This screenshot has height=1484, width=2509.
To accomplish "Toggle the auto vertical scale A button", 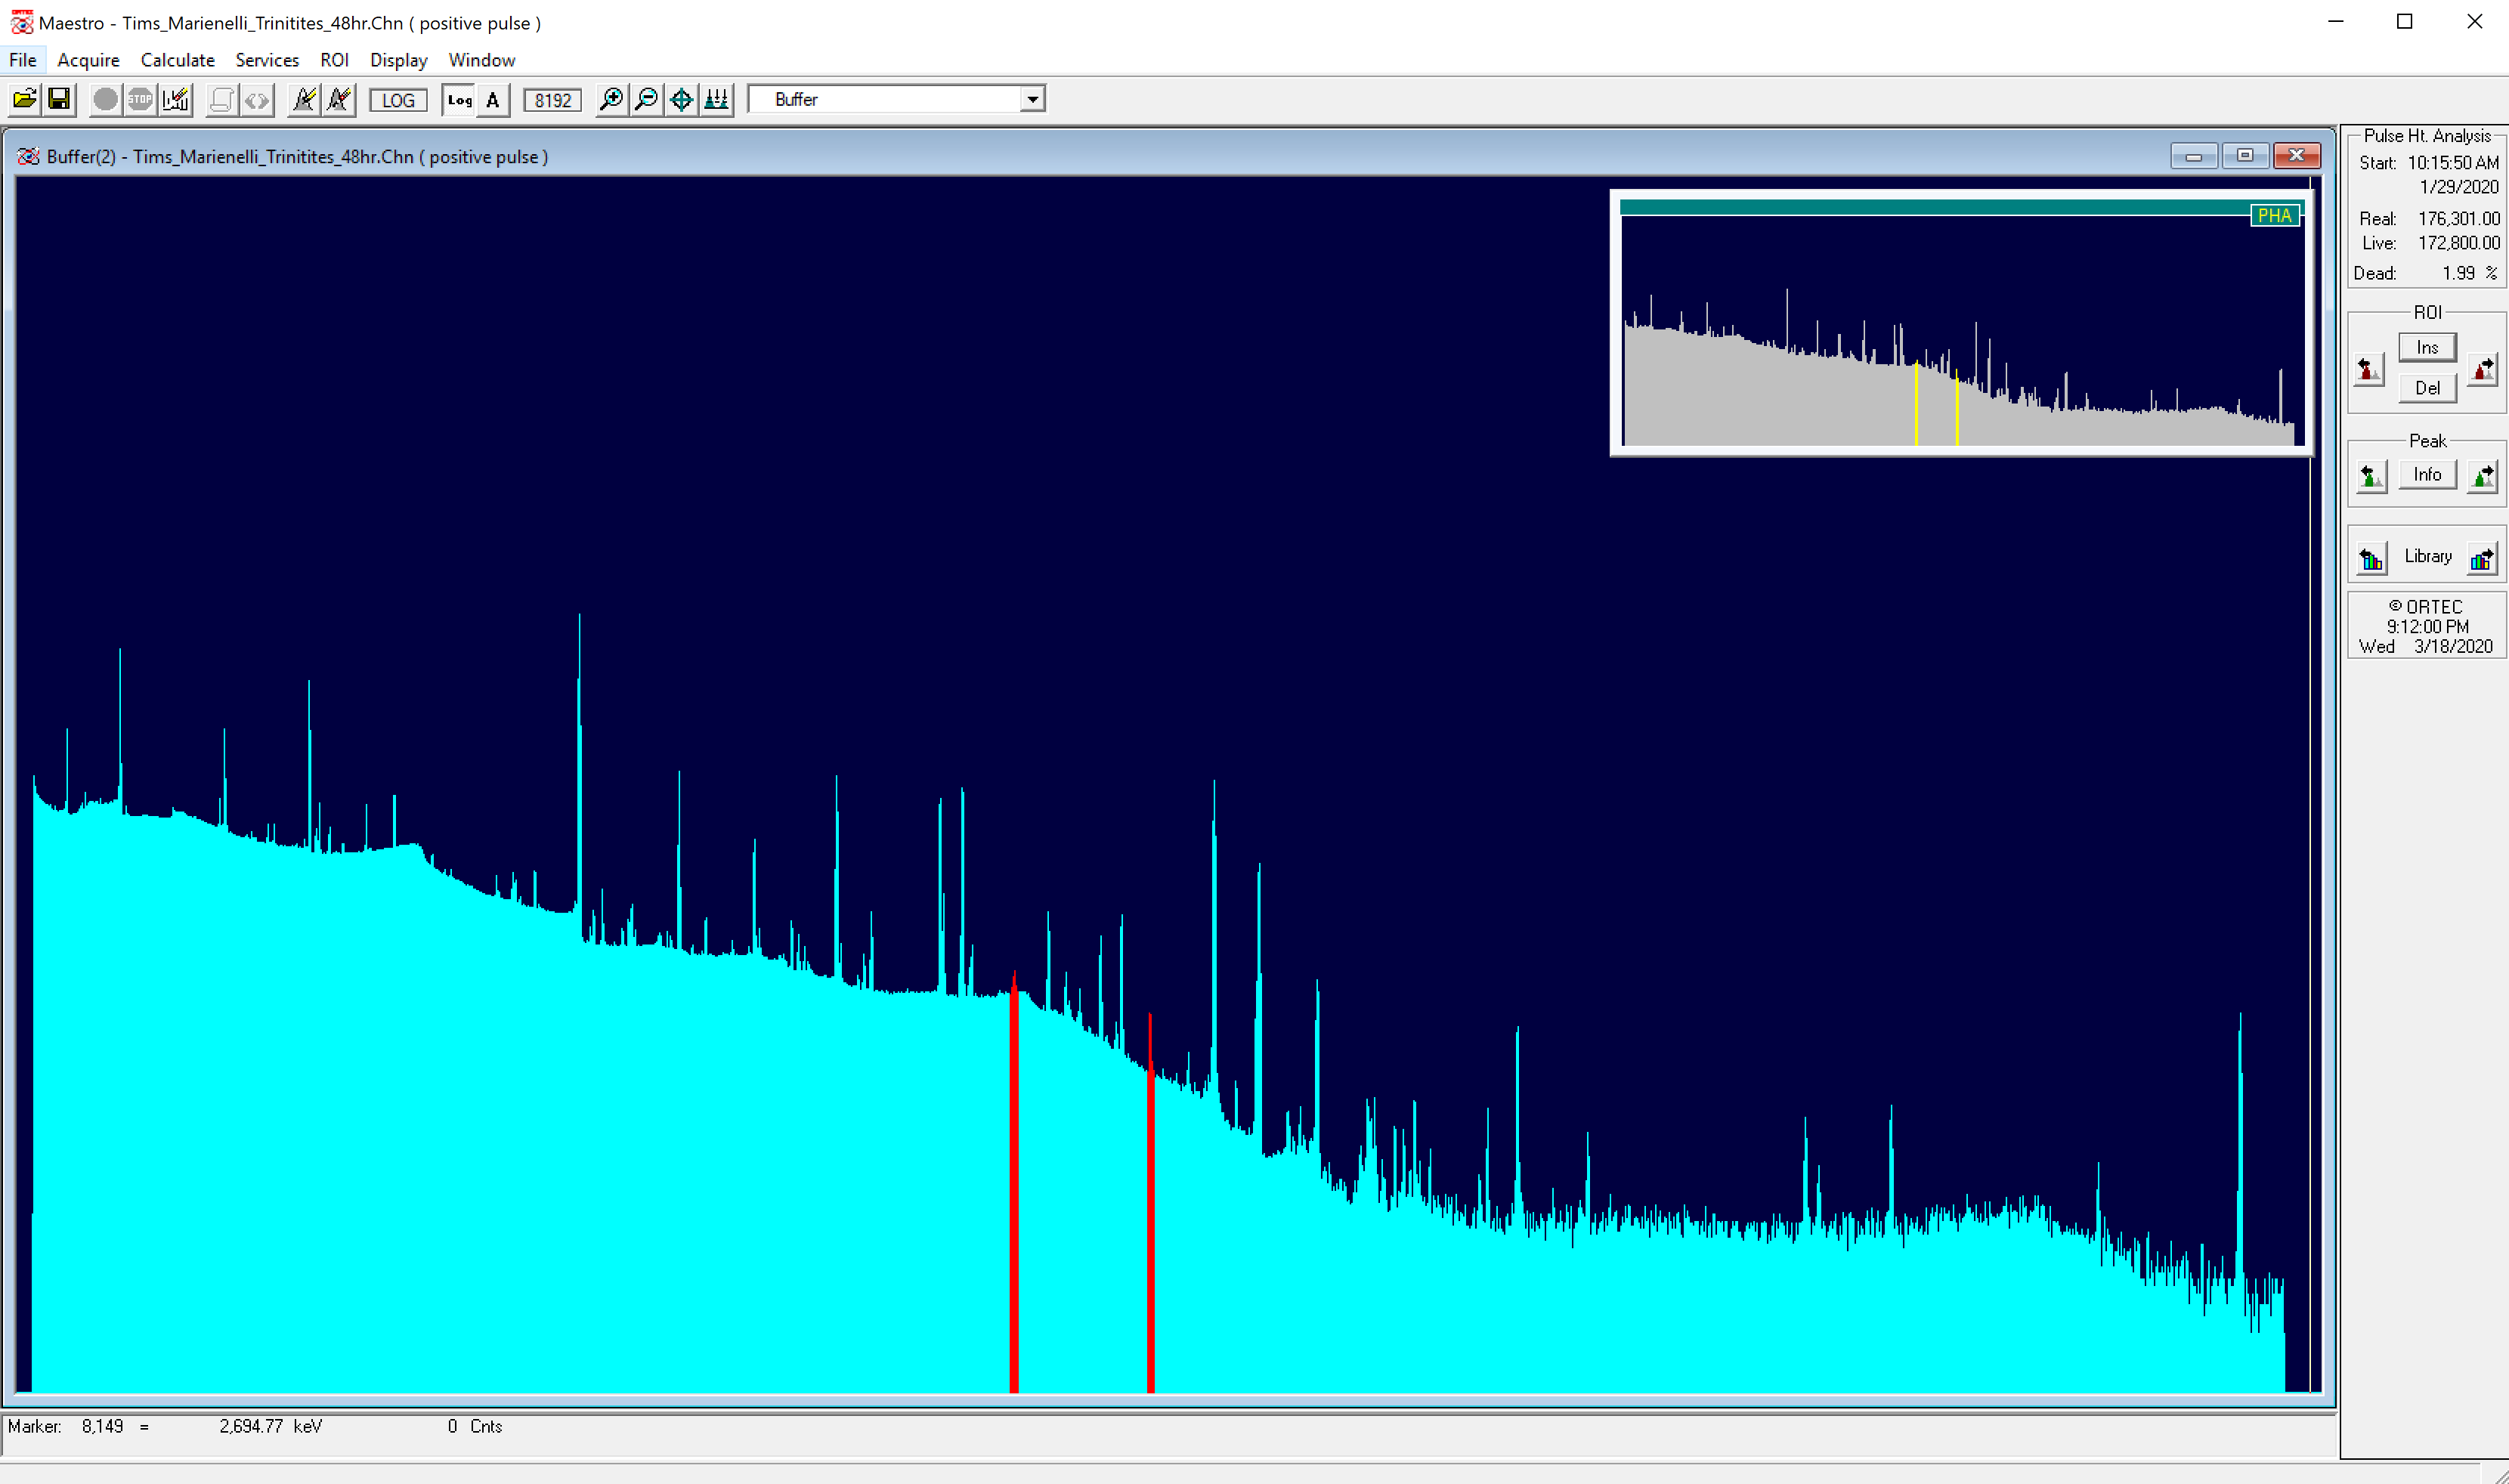I will [493, 100].
